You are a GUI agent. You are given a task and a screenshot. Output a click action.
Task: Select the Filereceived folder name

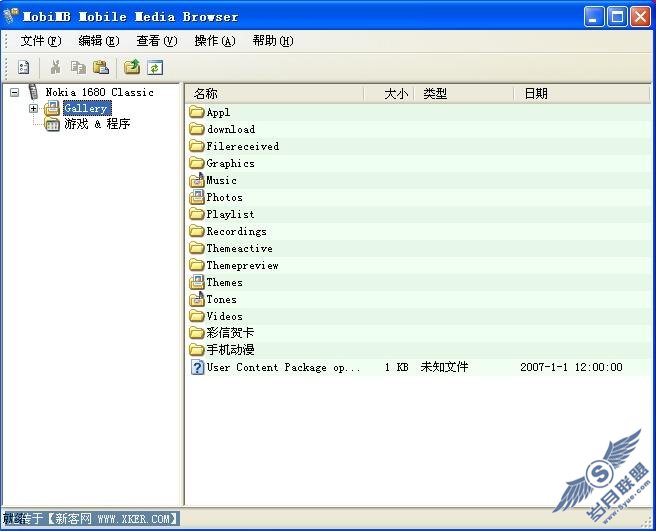(x=243, y=146)
